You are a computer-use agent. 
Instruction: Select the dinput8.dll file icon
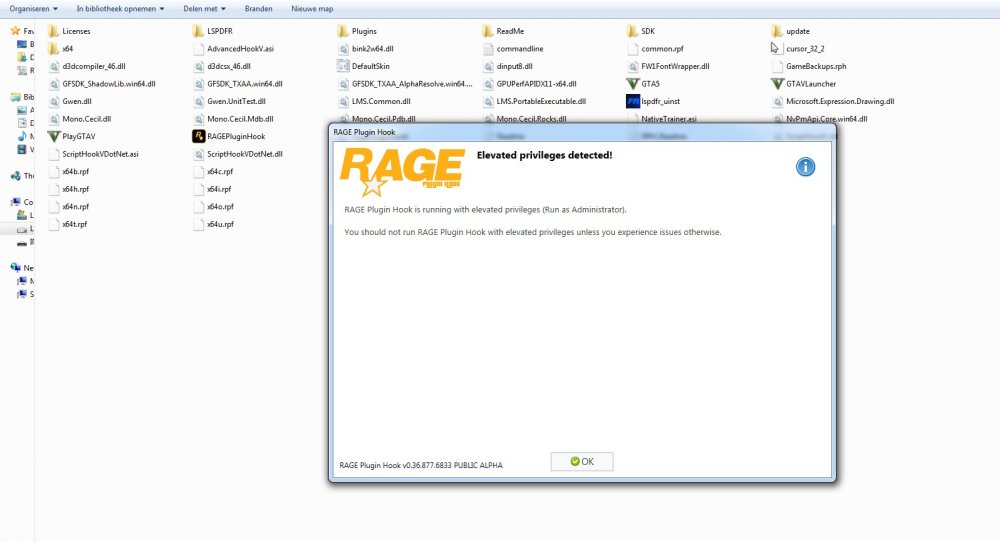pos(488,66)
